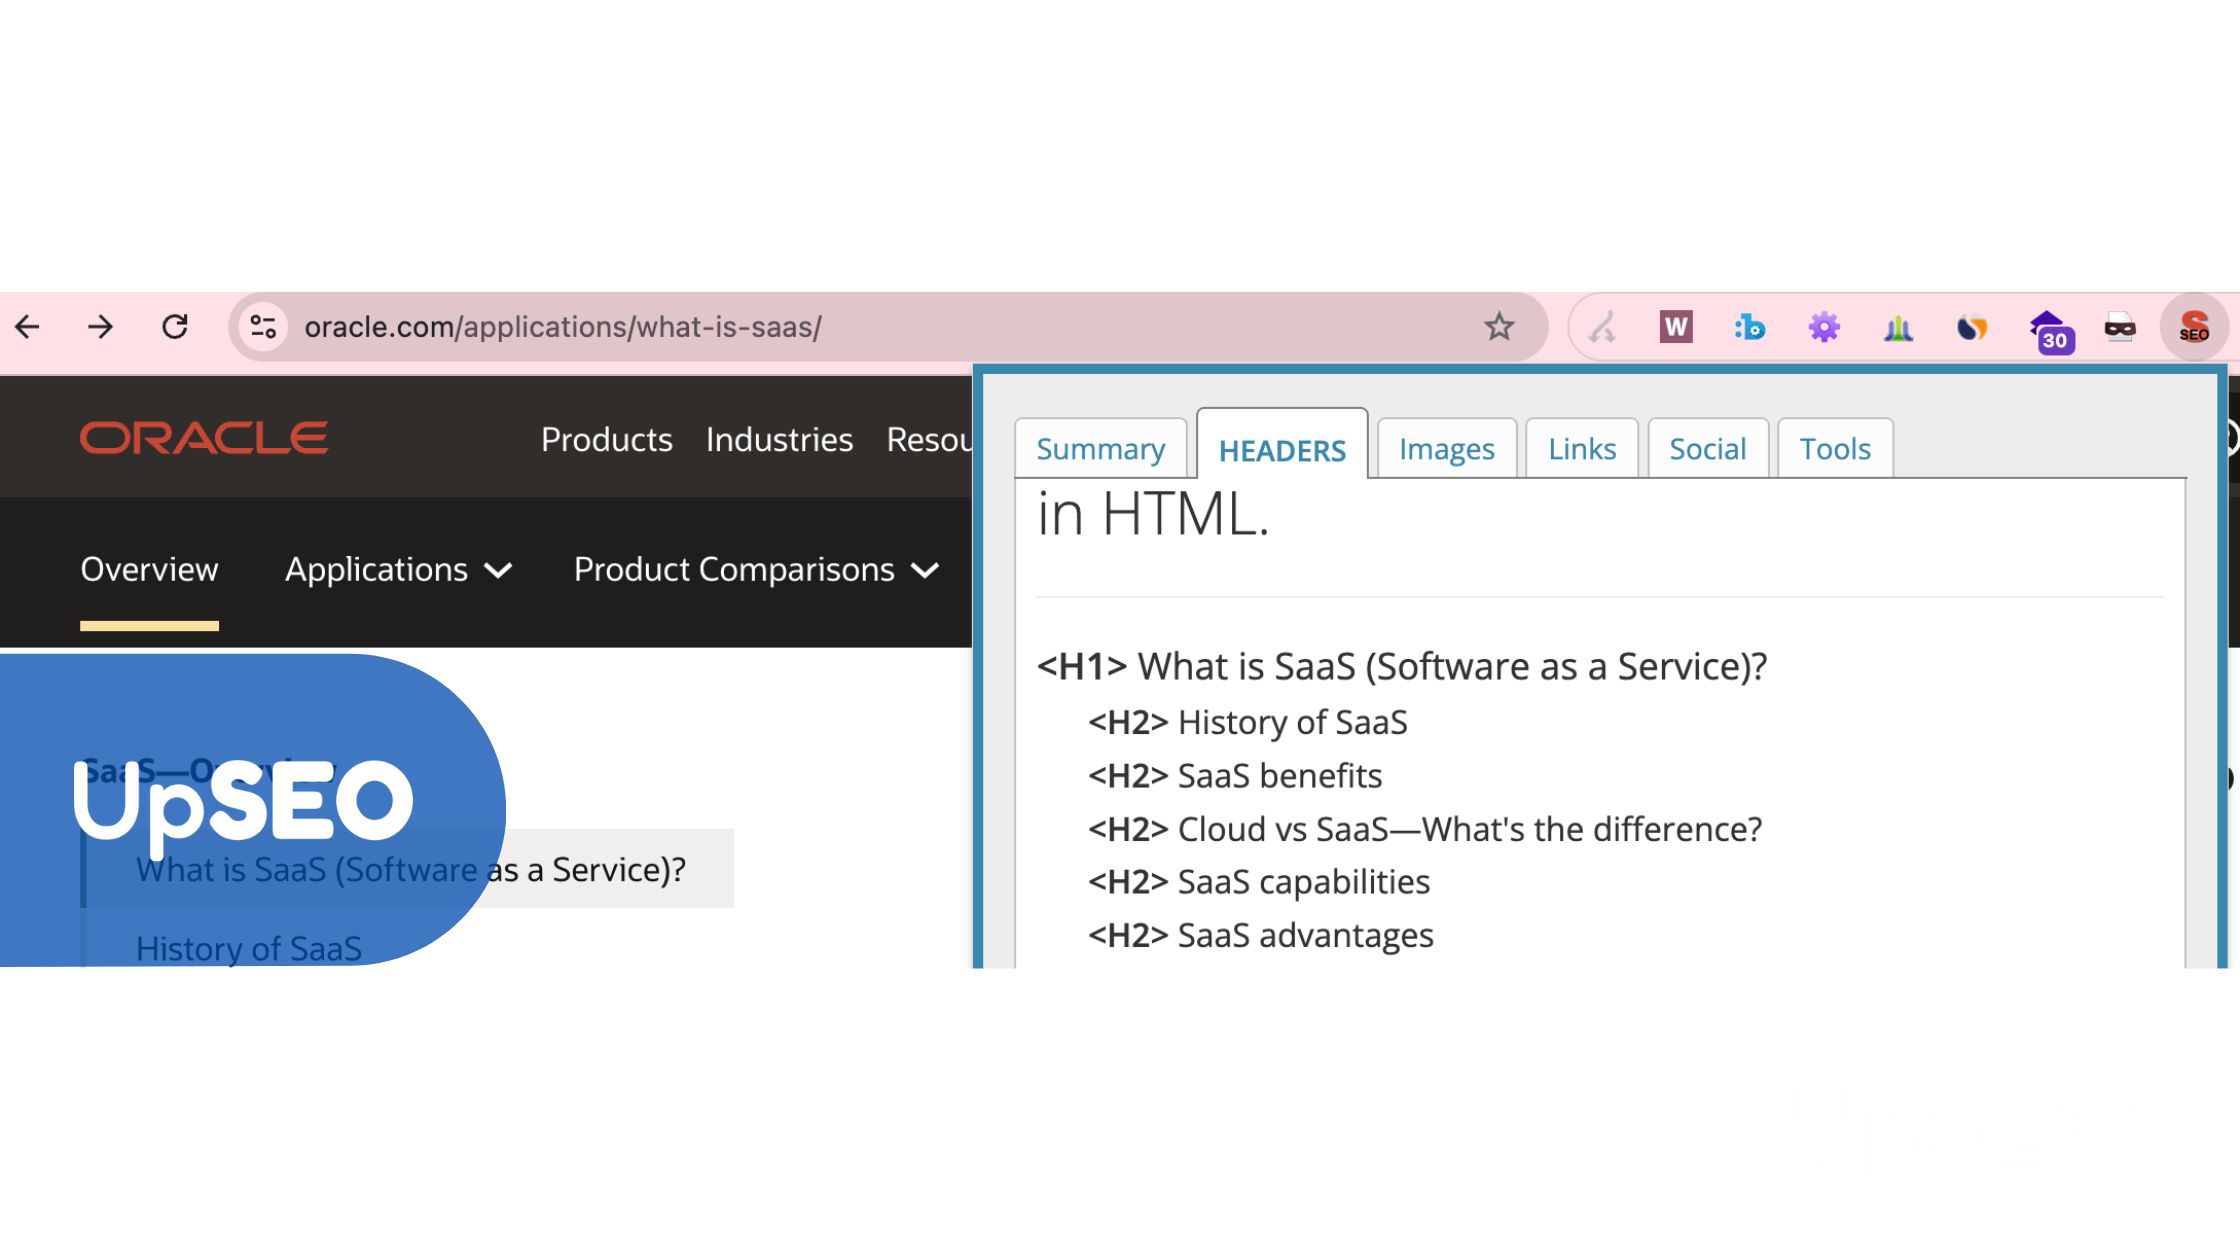
Task: Toggle the SEO META extension popup
Action: click(x=2194, y=327)
